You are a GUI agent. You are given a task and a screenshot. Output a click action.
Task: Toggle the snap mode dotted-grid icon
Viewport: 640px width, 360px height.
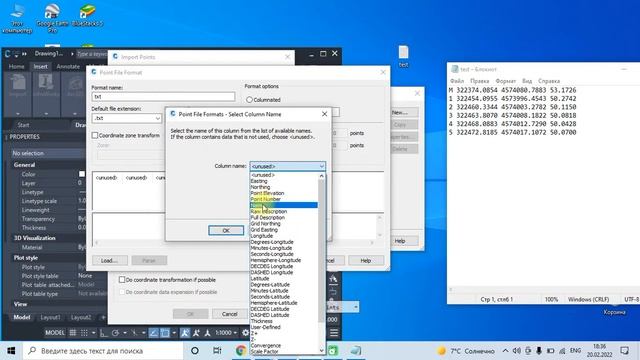[x=84, y=333]
